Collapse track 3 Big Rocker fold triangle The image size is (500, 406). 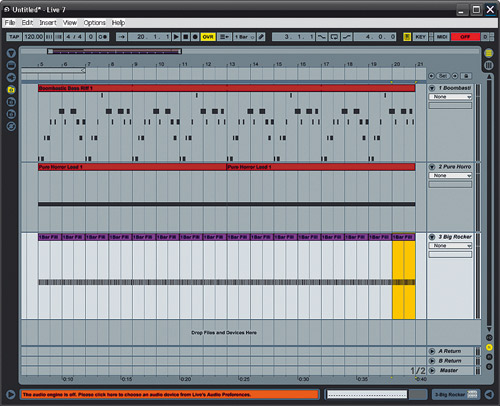click(x=432, y=237)
